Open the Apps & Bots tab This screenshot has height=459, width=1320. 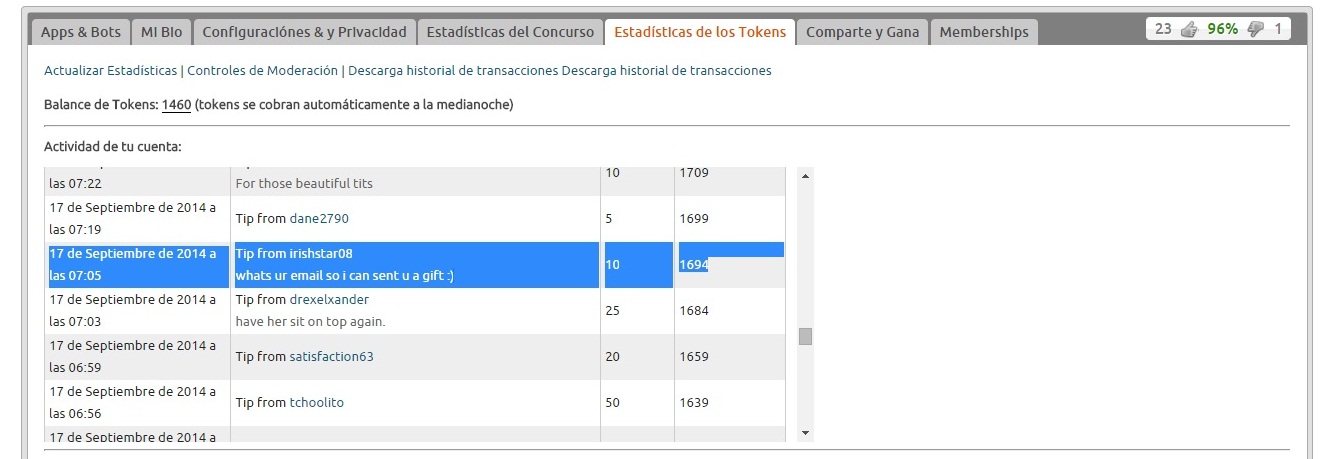[80, 32]
